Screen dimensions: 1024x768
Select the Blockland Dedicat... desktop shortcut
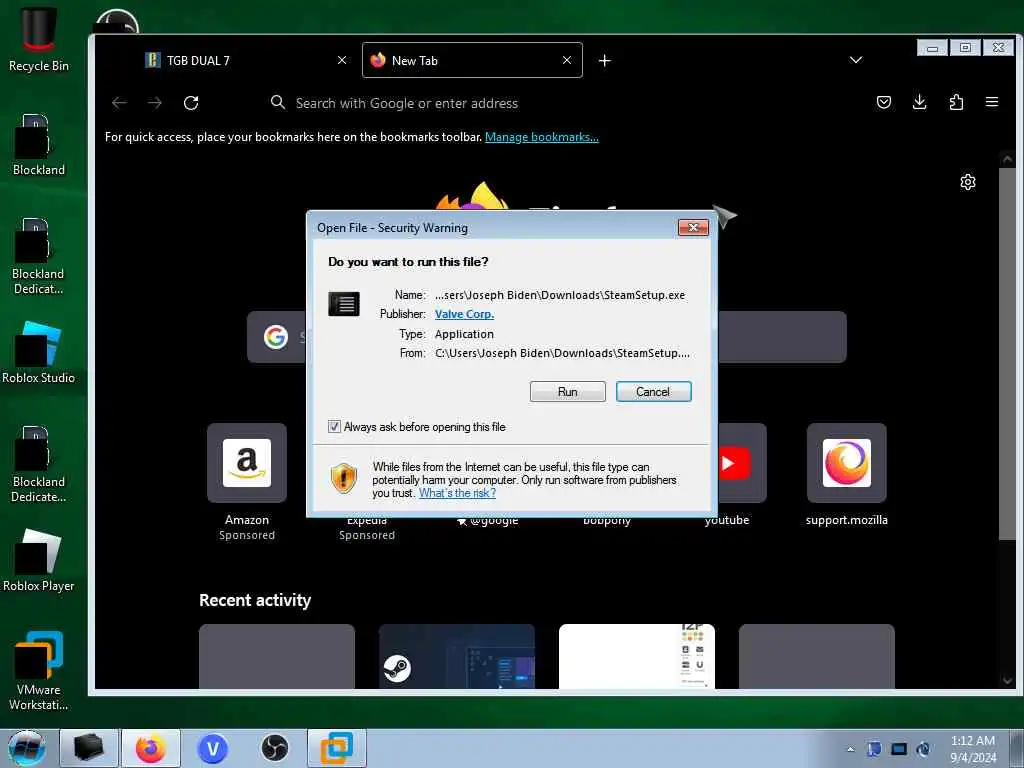coord(38,256)
